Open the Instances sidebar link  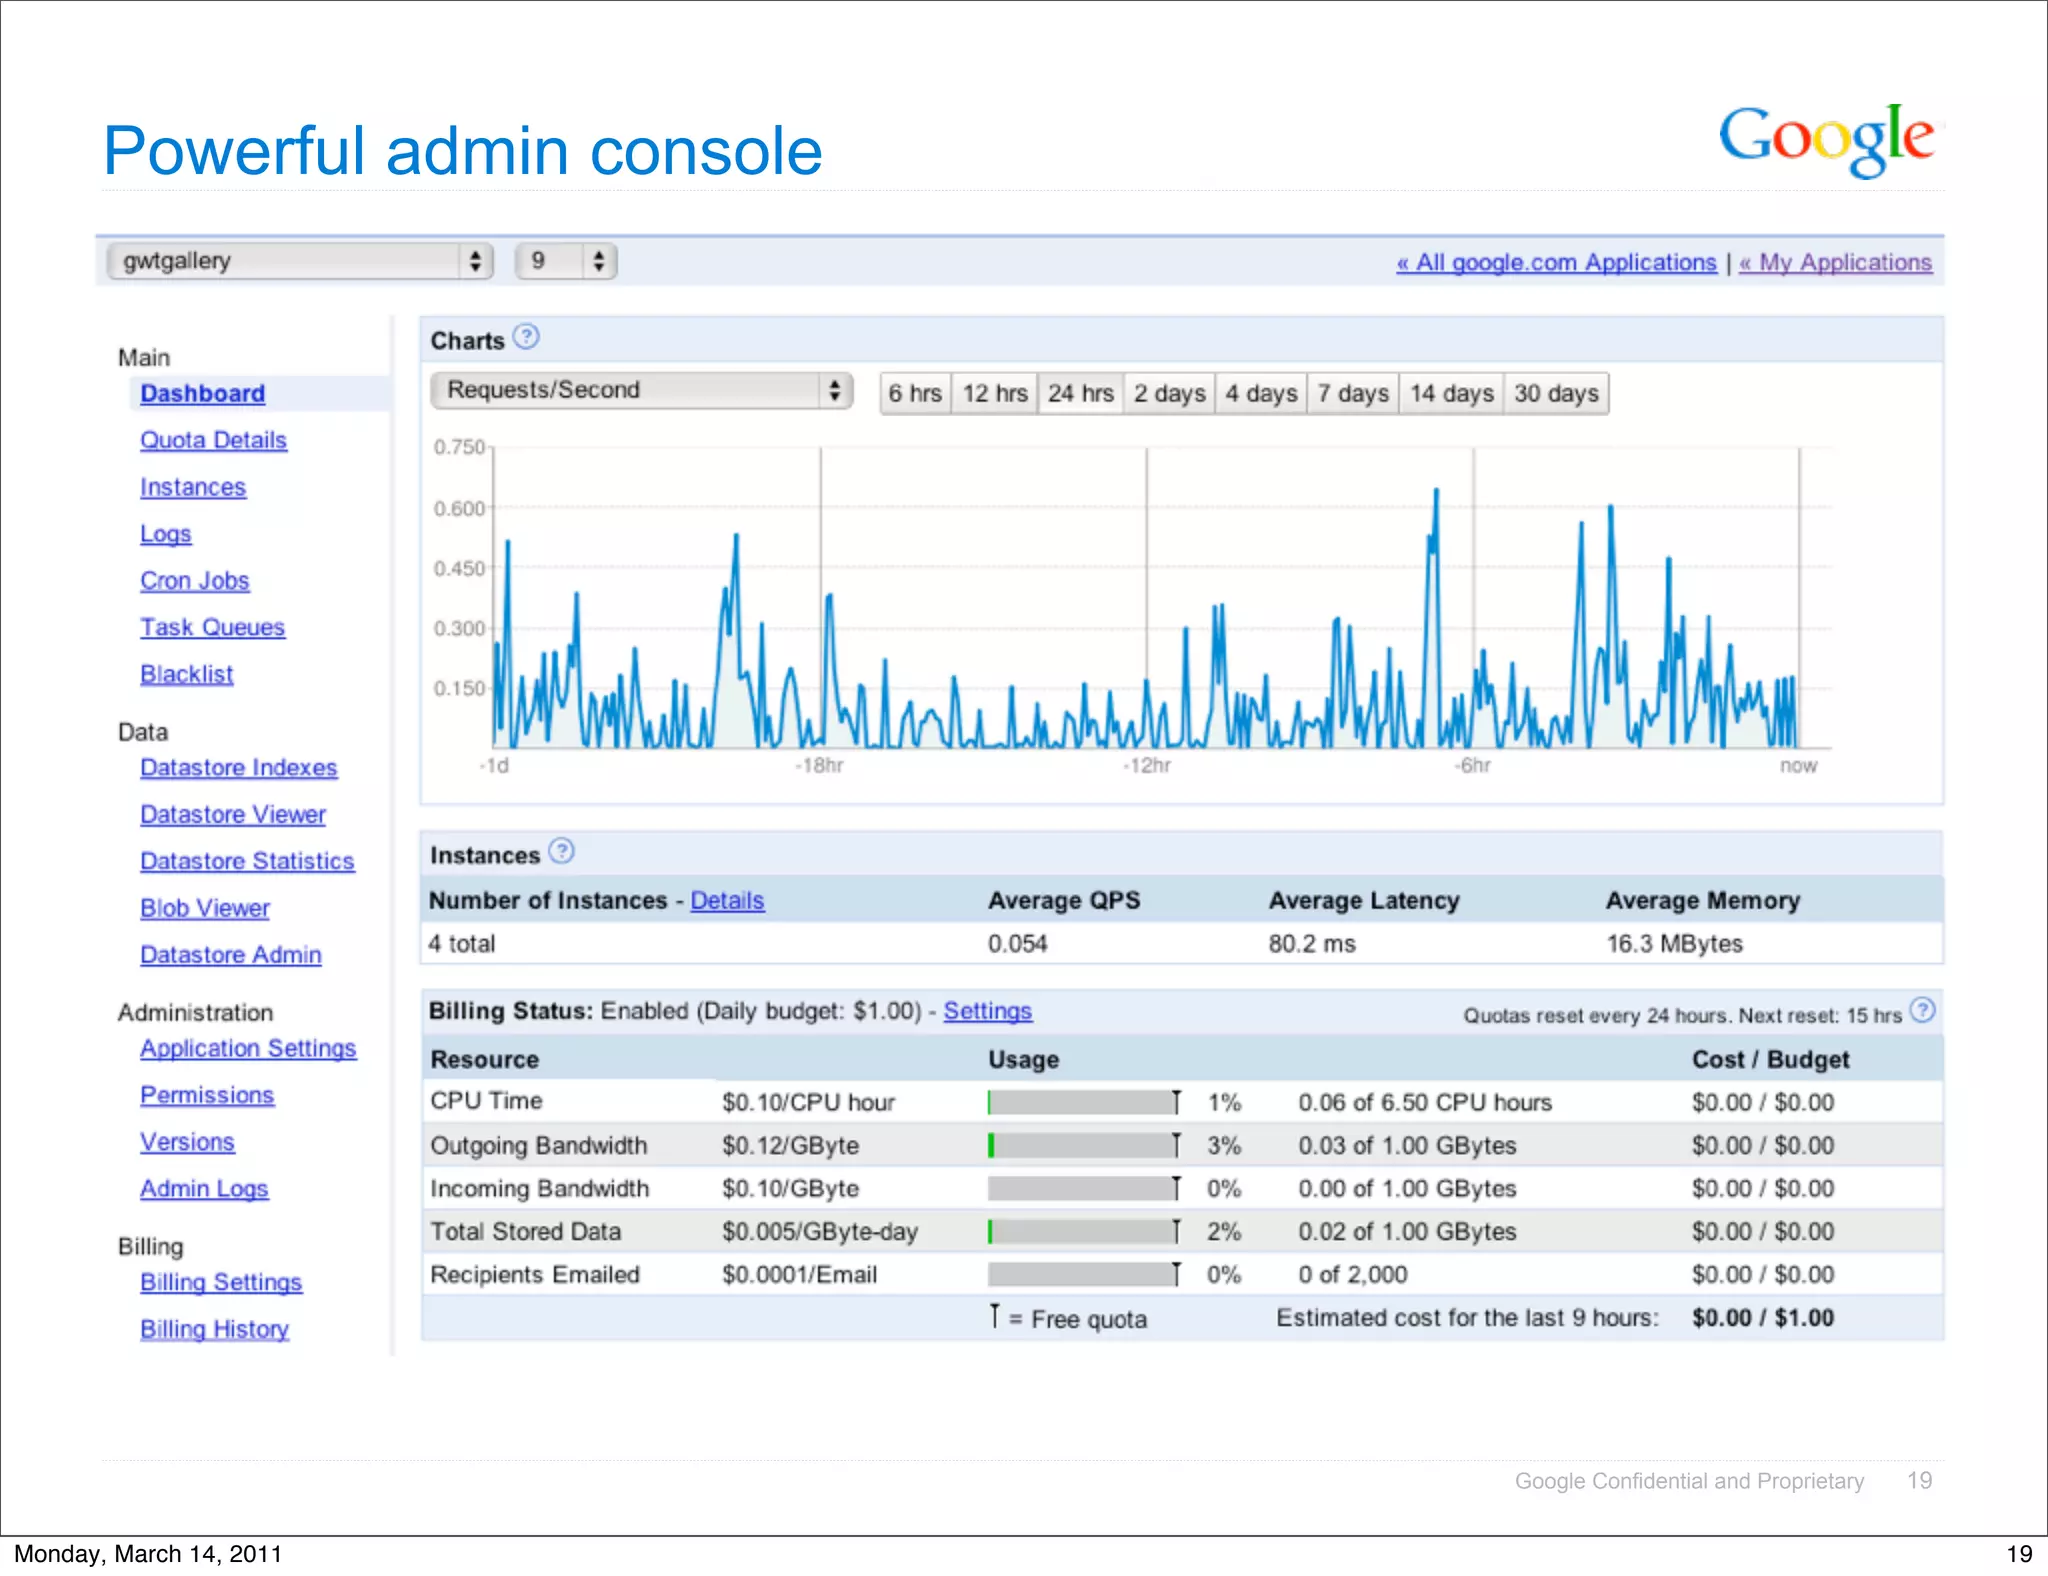click(x=193, y=487)
